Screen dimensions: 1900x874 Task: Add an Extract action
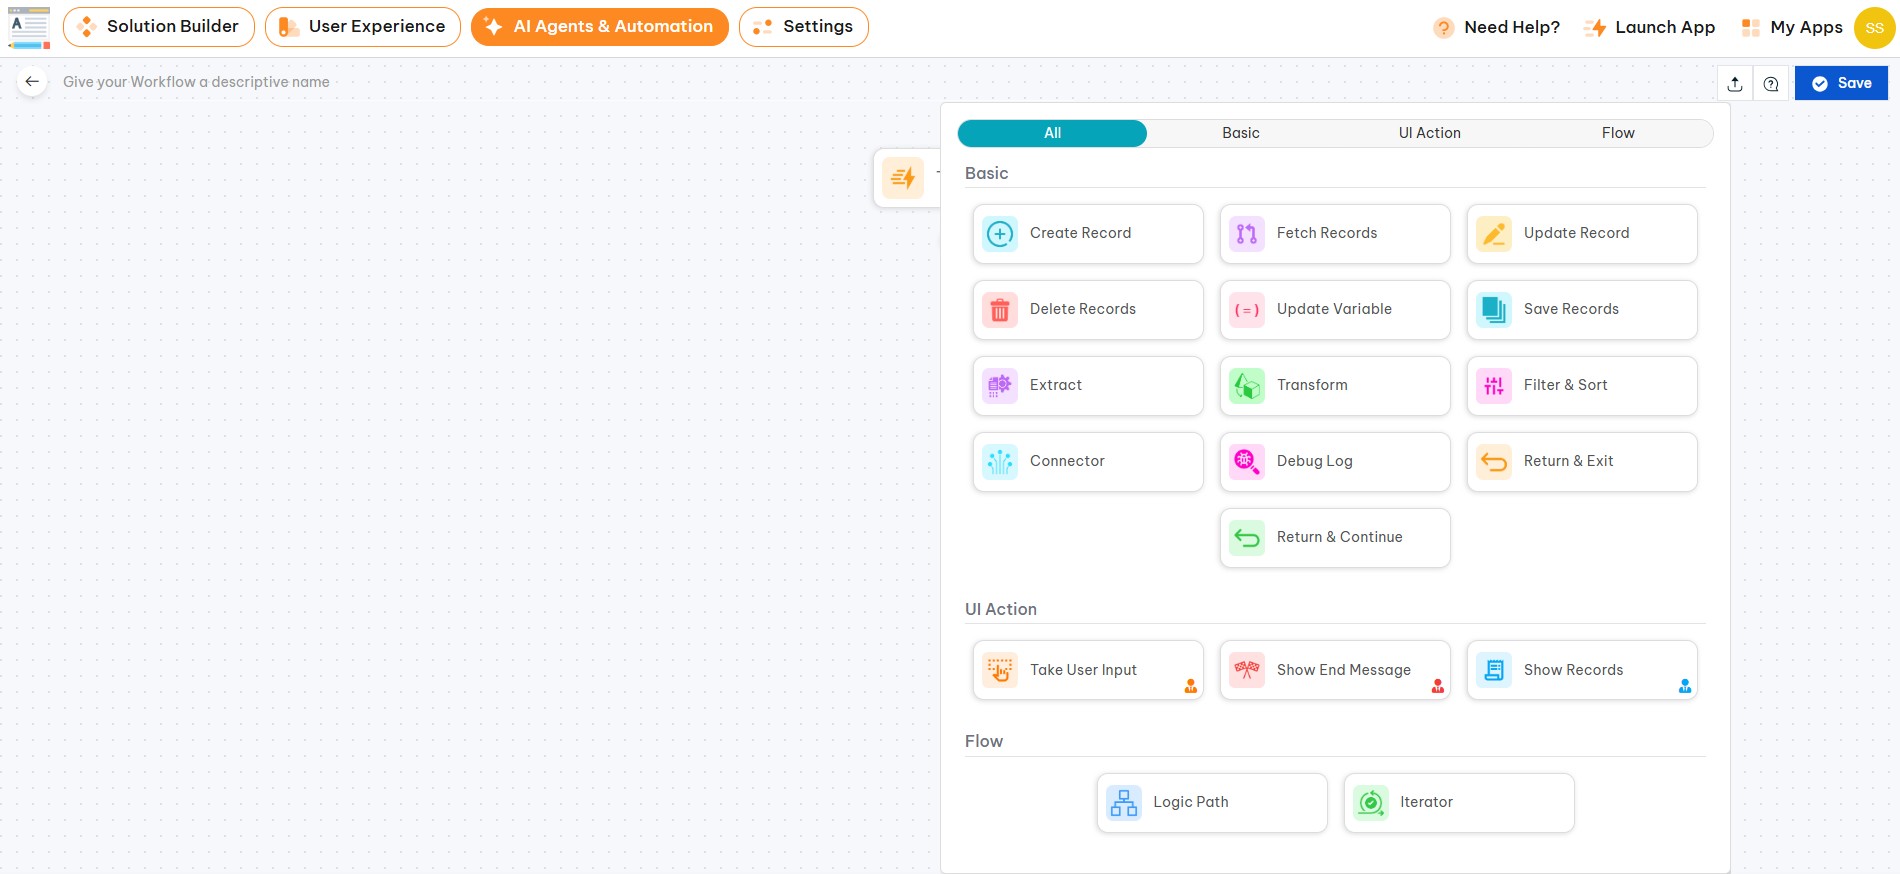pyautogui.click(x=1088, y=386)
